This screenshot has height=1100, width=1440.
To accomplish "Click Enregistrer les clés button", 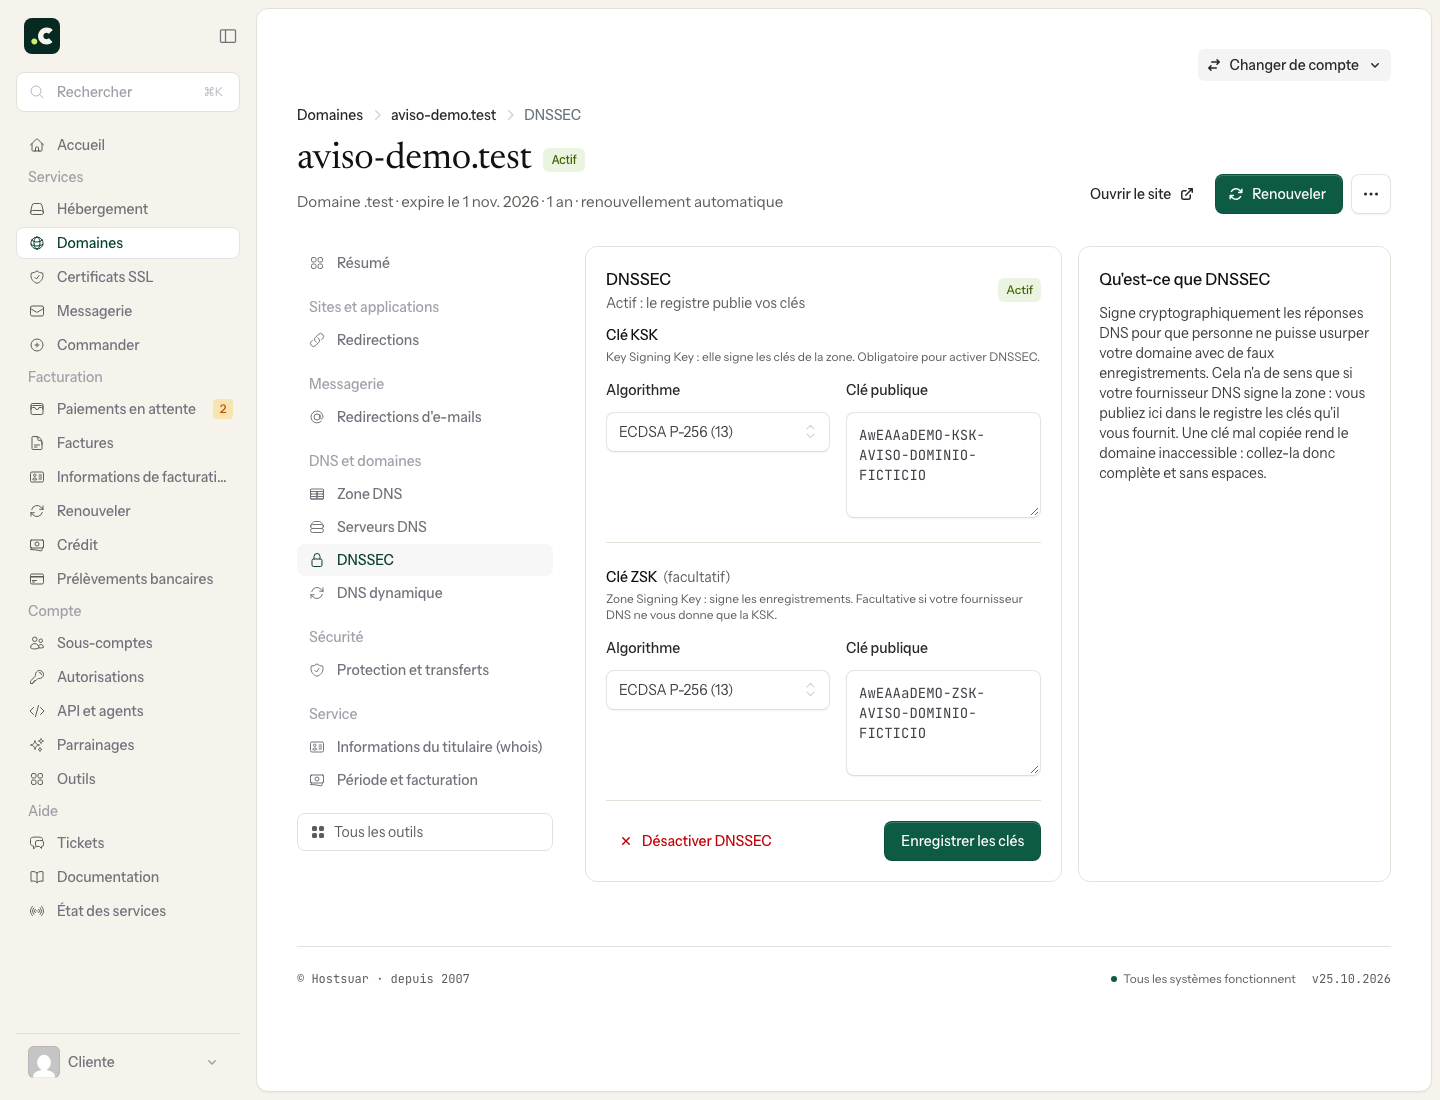I will (x=962, y=841).
